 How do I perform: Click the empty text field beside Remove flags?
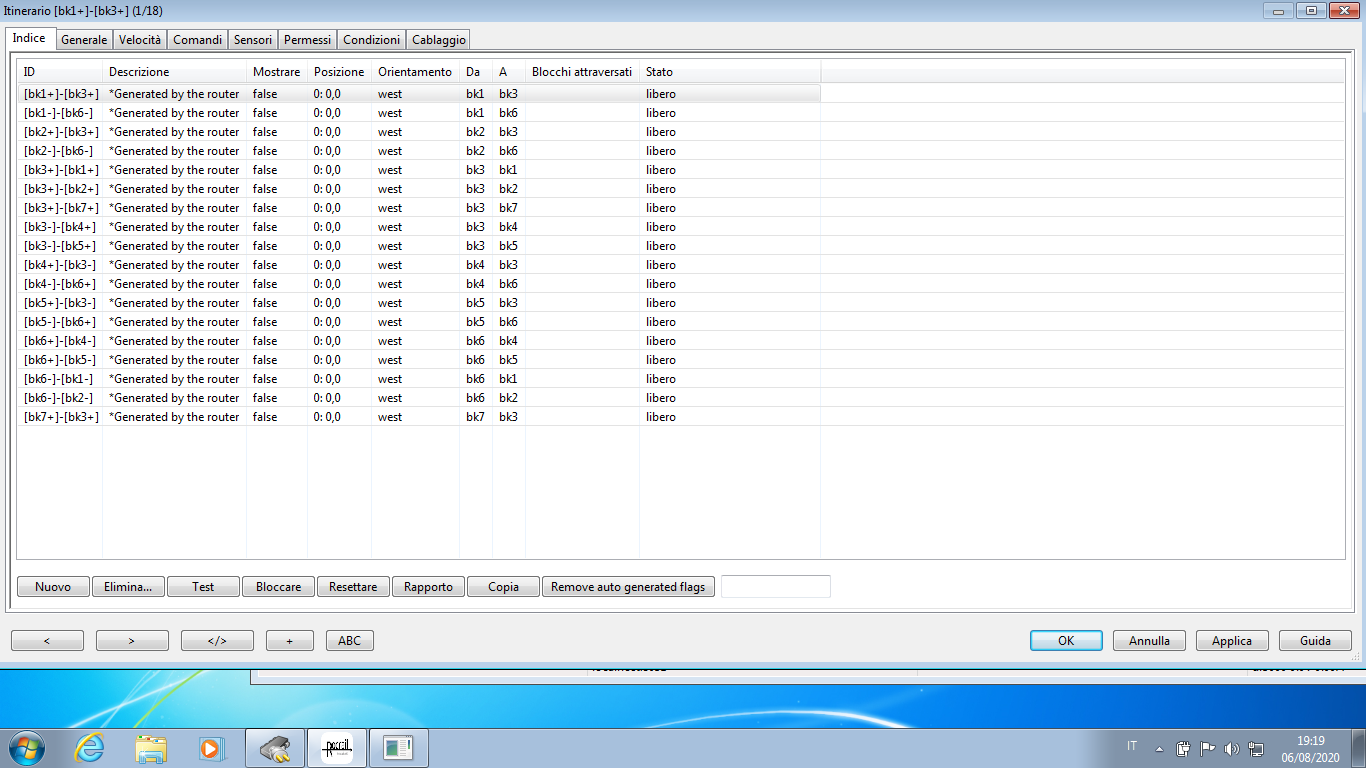775,587
